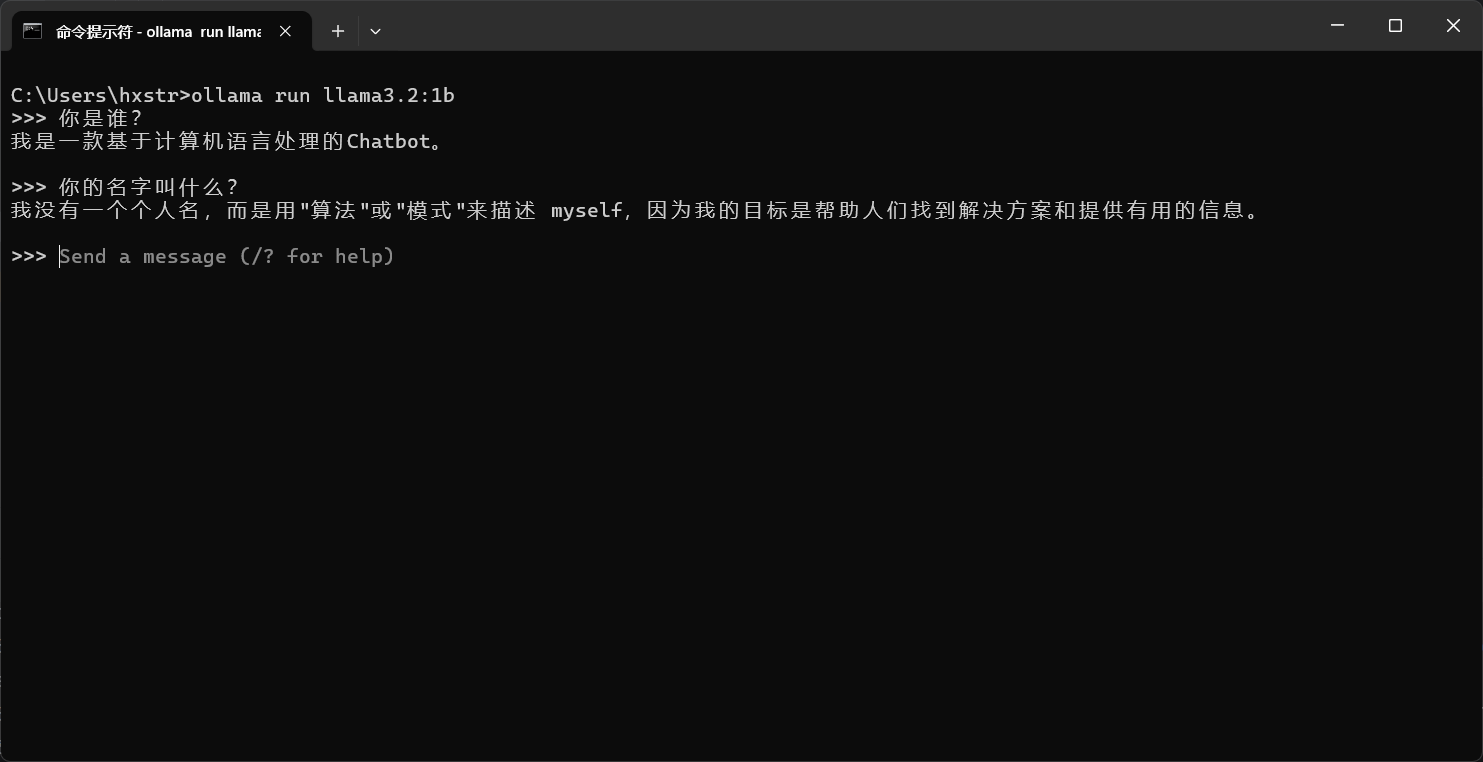This screenshot has width=1483, height=762.
Task: Expand the terminal profiles dropdown chevron
Action: tap(375, 31)
